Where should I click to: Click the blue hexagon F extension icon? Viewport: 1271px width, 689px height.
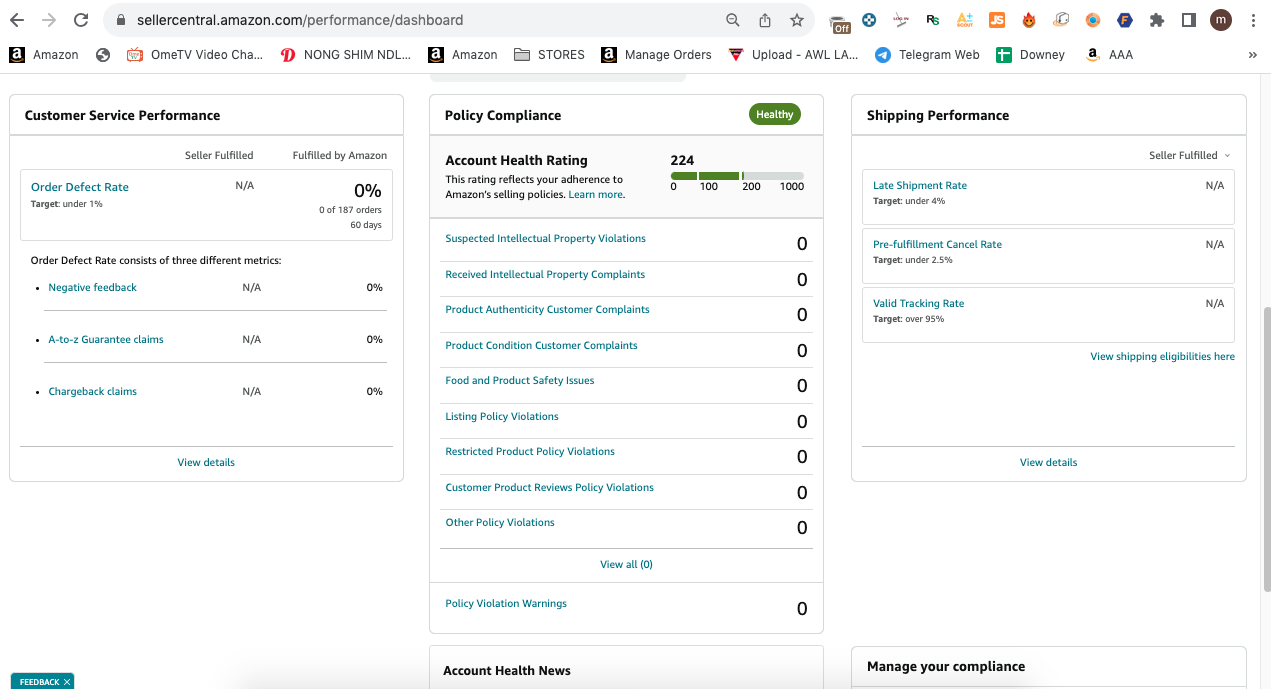[1125, 20]
